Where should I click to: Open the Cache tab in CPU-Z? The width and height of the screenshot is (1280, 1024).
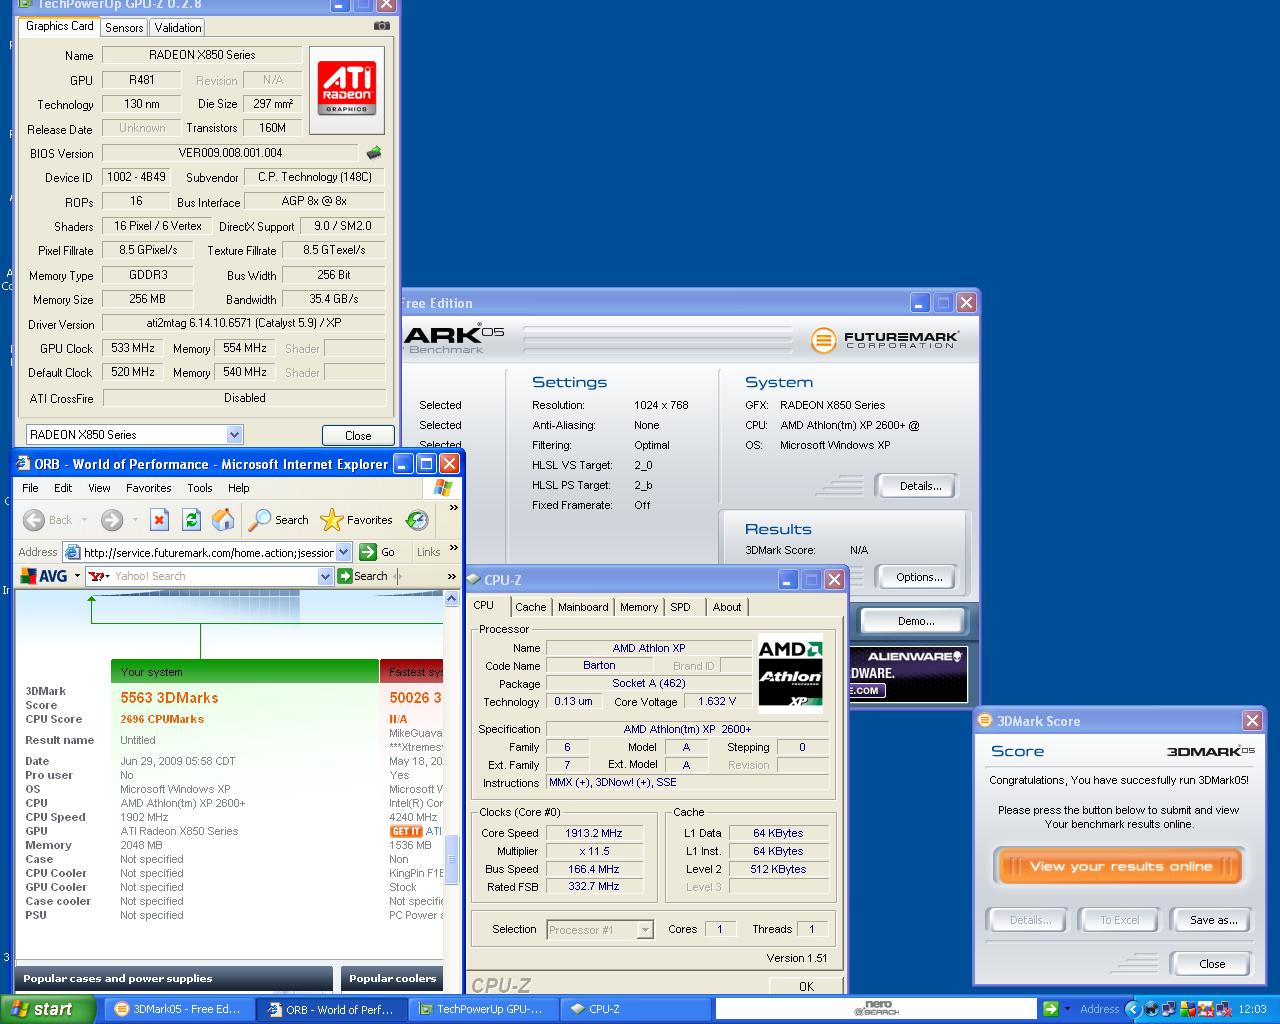click(x=530, y=607)
